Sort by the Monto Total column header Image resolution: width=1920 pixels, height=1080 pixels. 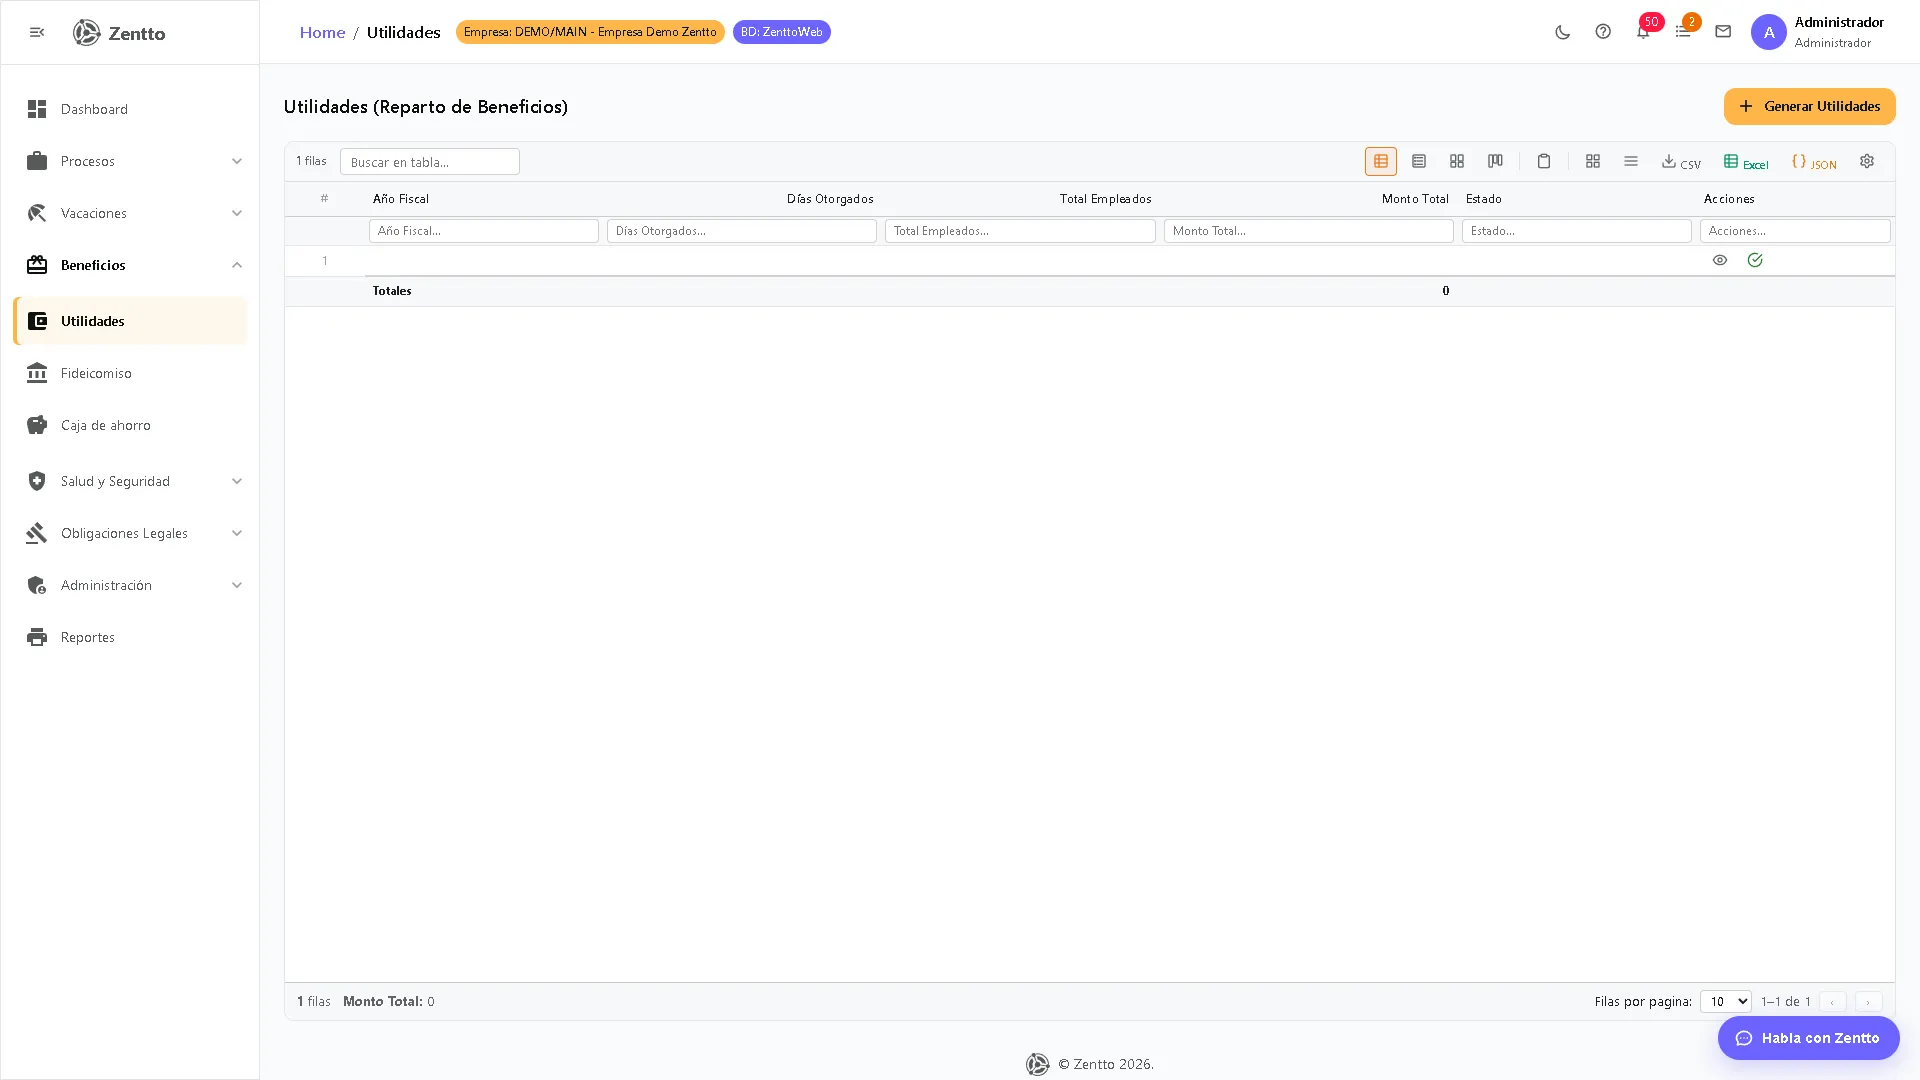coord(1415,199)
